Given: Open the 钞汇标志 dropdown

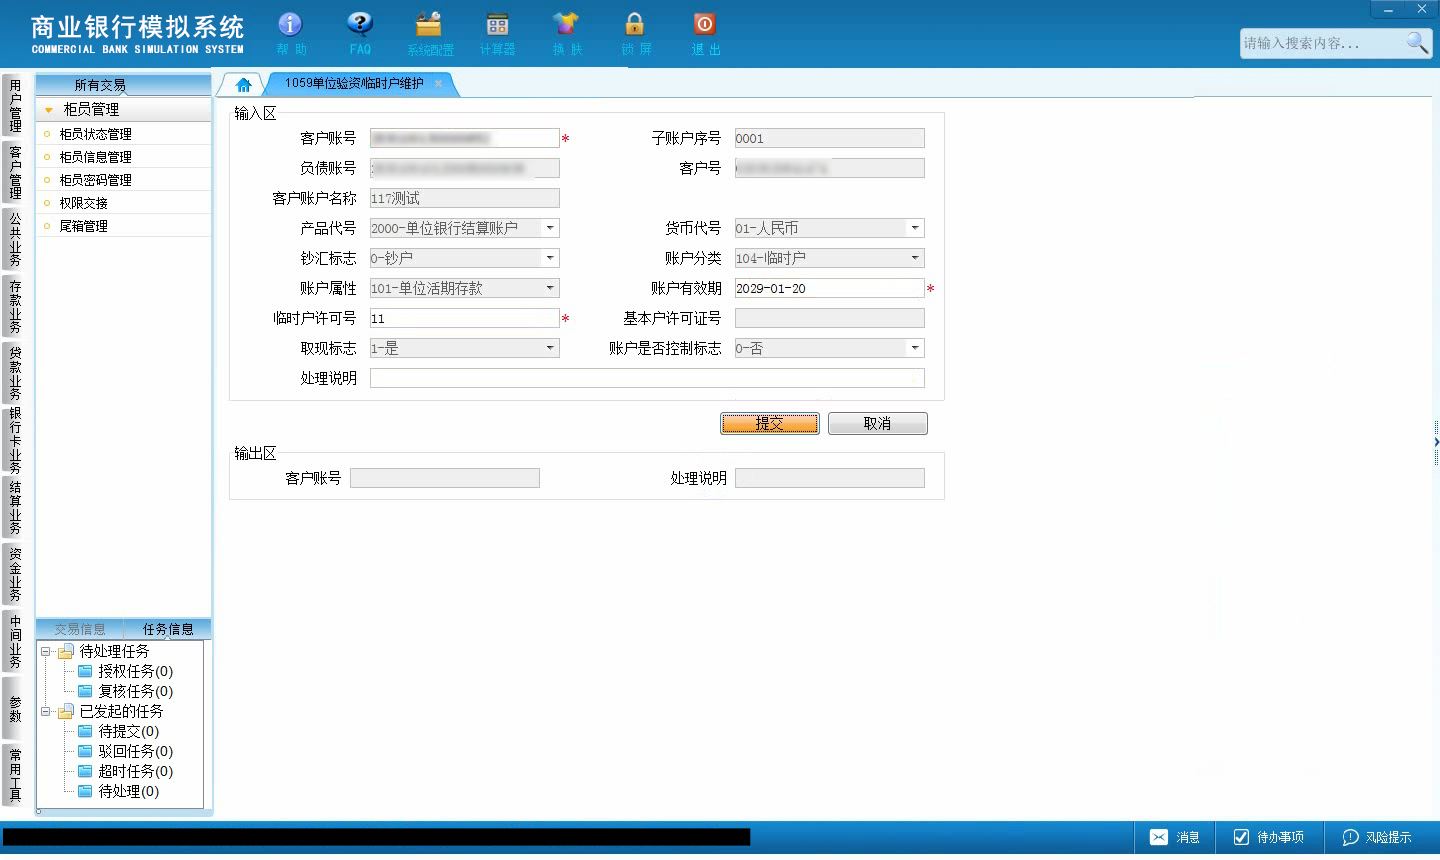Looking at the screenshot, I should tap(550, 258).
